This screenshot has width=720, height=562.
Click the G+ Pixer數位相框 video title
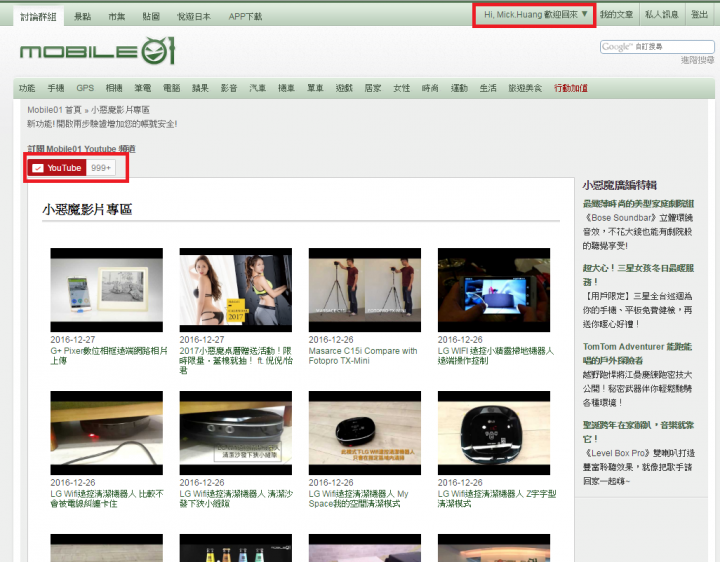109,356
